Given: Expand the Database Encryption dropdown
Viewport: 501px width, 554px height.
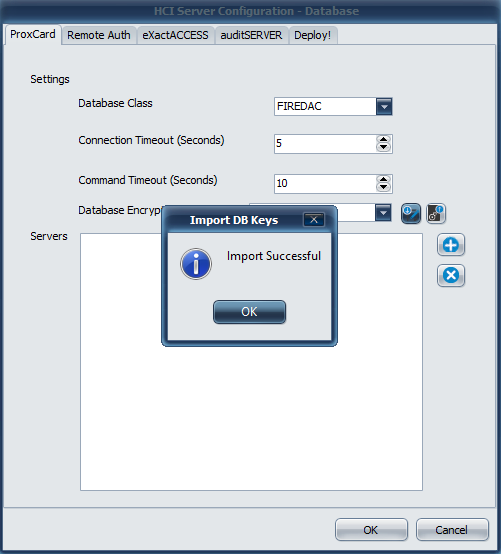Looking at the screenshot, I should [383, 213].
